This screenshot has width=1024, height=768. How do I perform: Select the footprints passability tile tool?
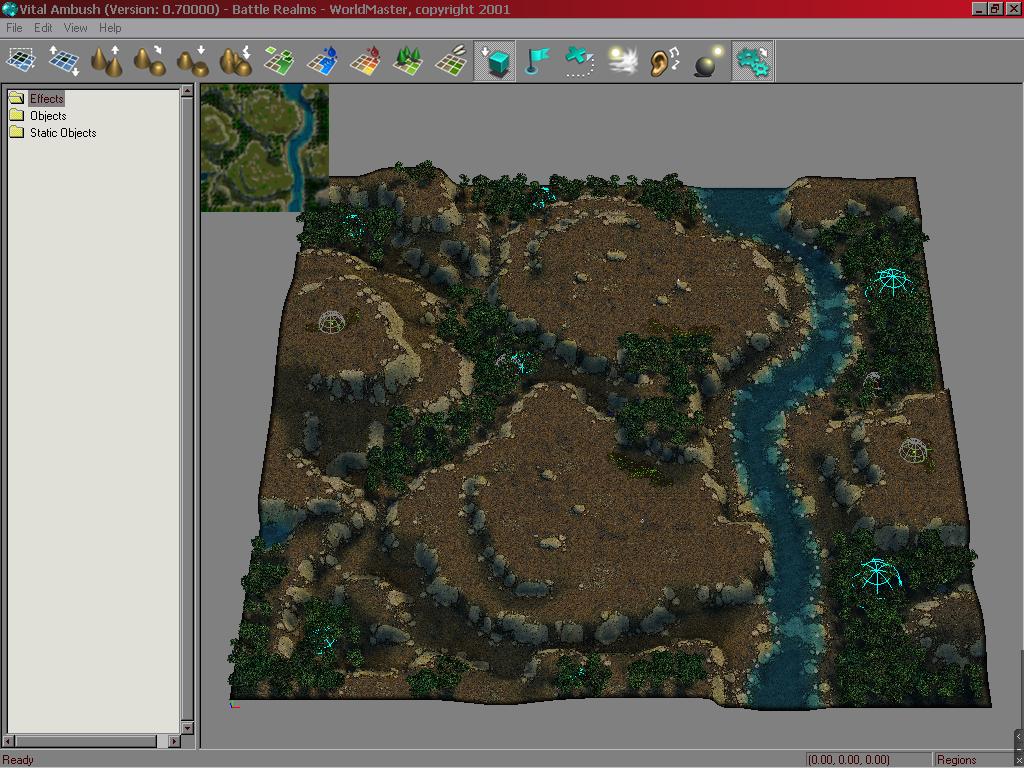click(451, 61)
